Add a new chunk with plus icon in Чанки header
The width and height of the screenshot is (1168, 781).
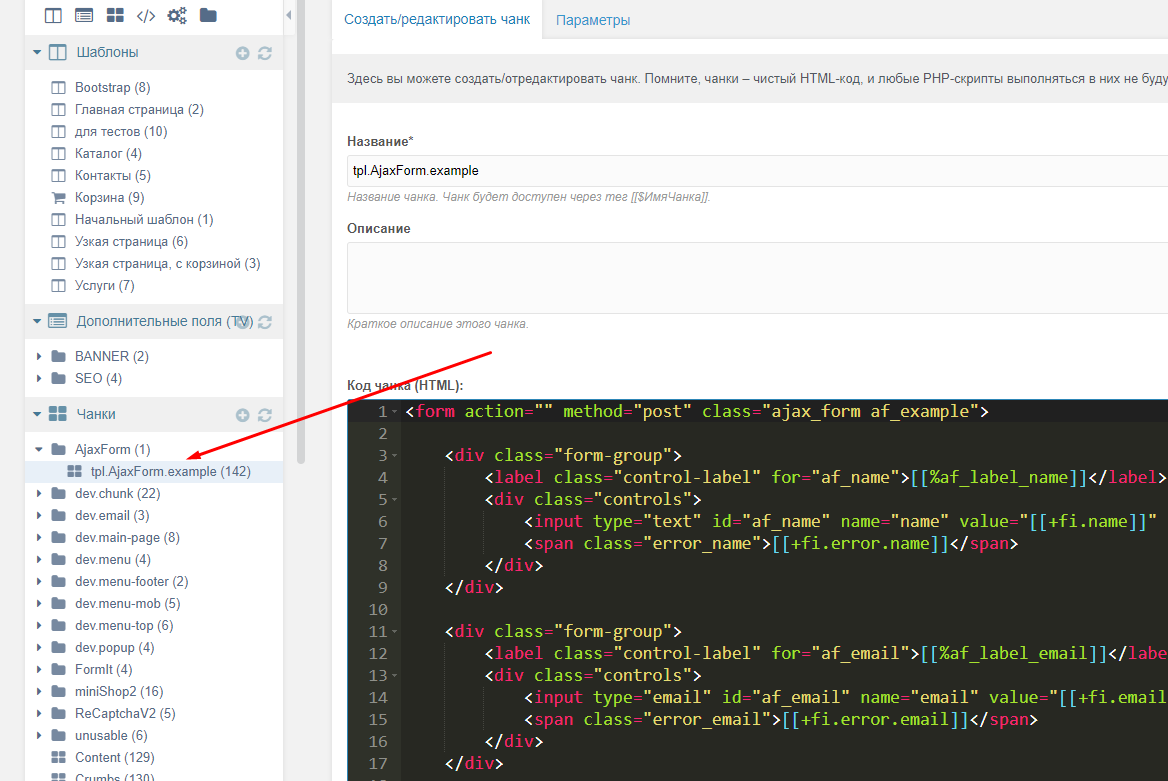point(243,415)
